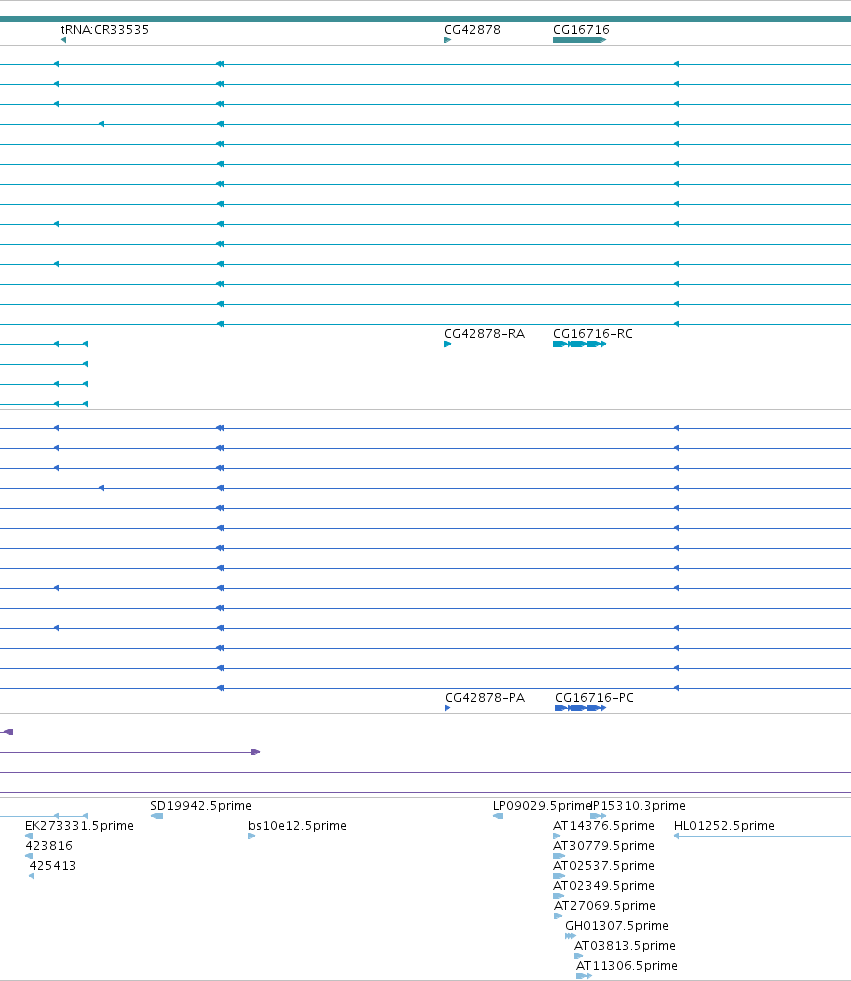Screen dimensions: 851x981
Task: Click the CG16716-PC coding sequence glyph
Action: pos(581,708)
